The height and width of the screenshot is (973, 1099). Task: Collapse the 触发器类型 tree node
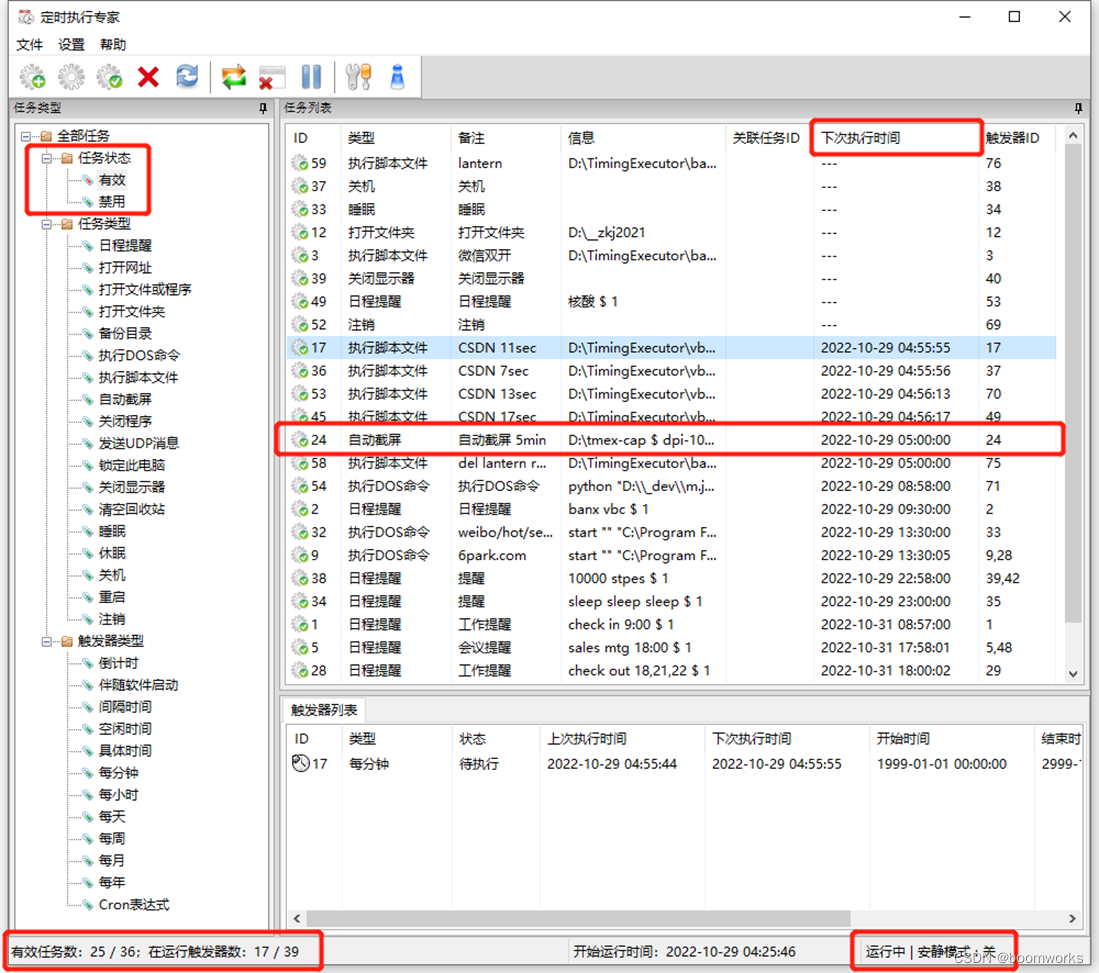point(47,641)
